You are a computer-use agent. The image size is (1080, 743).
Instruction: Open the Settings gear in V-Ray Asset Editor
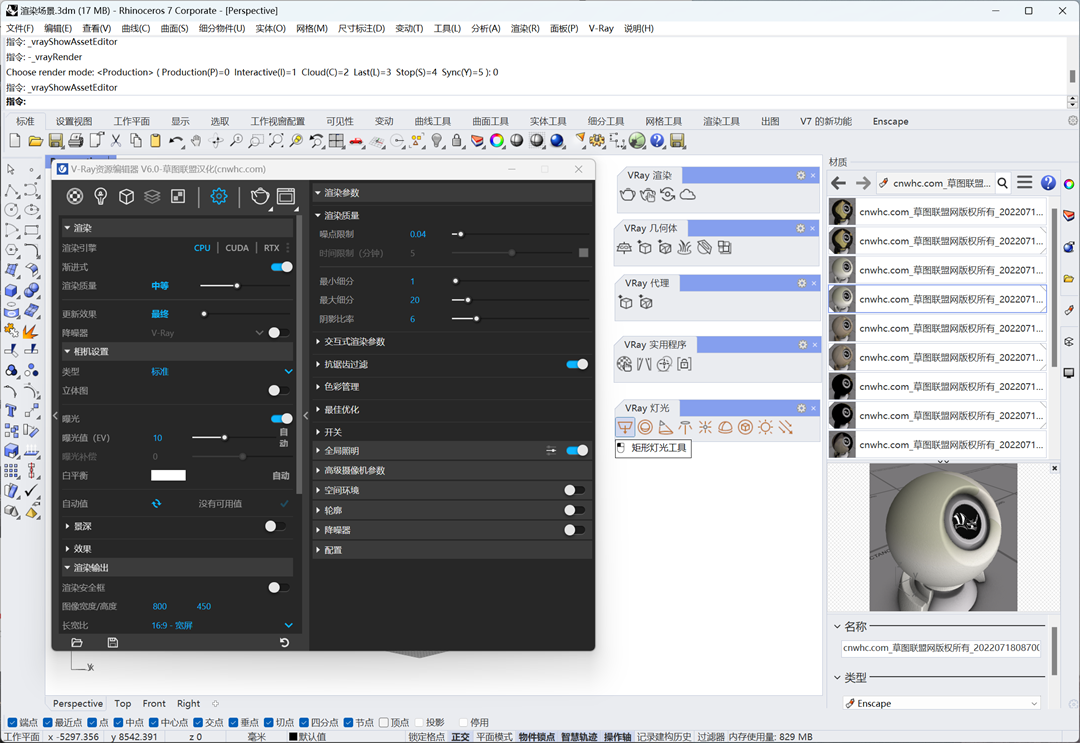pos(217,196)
